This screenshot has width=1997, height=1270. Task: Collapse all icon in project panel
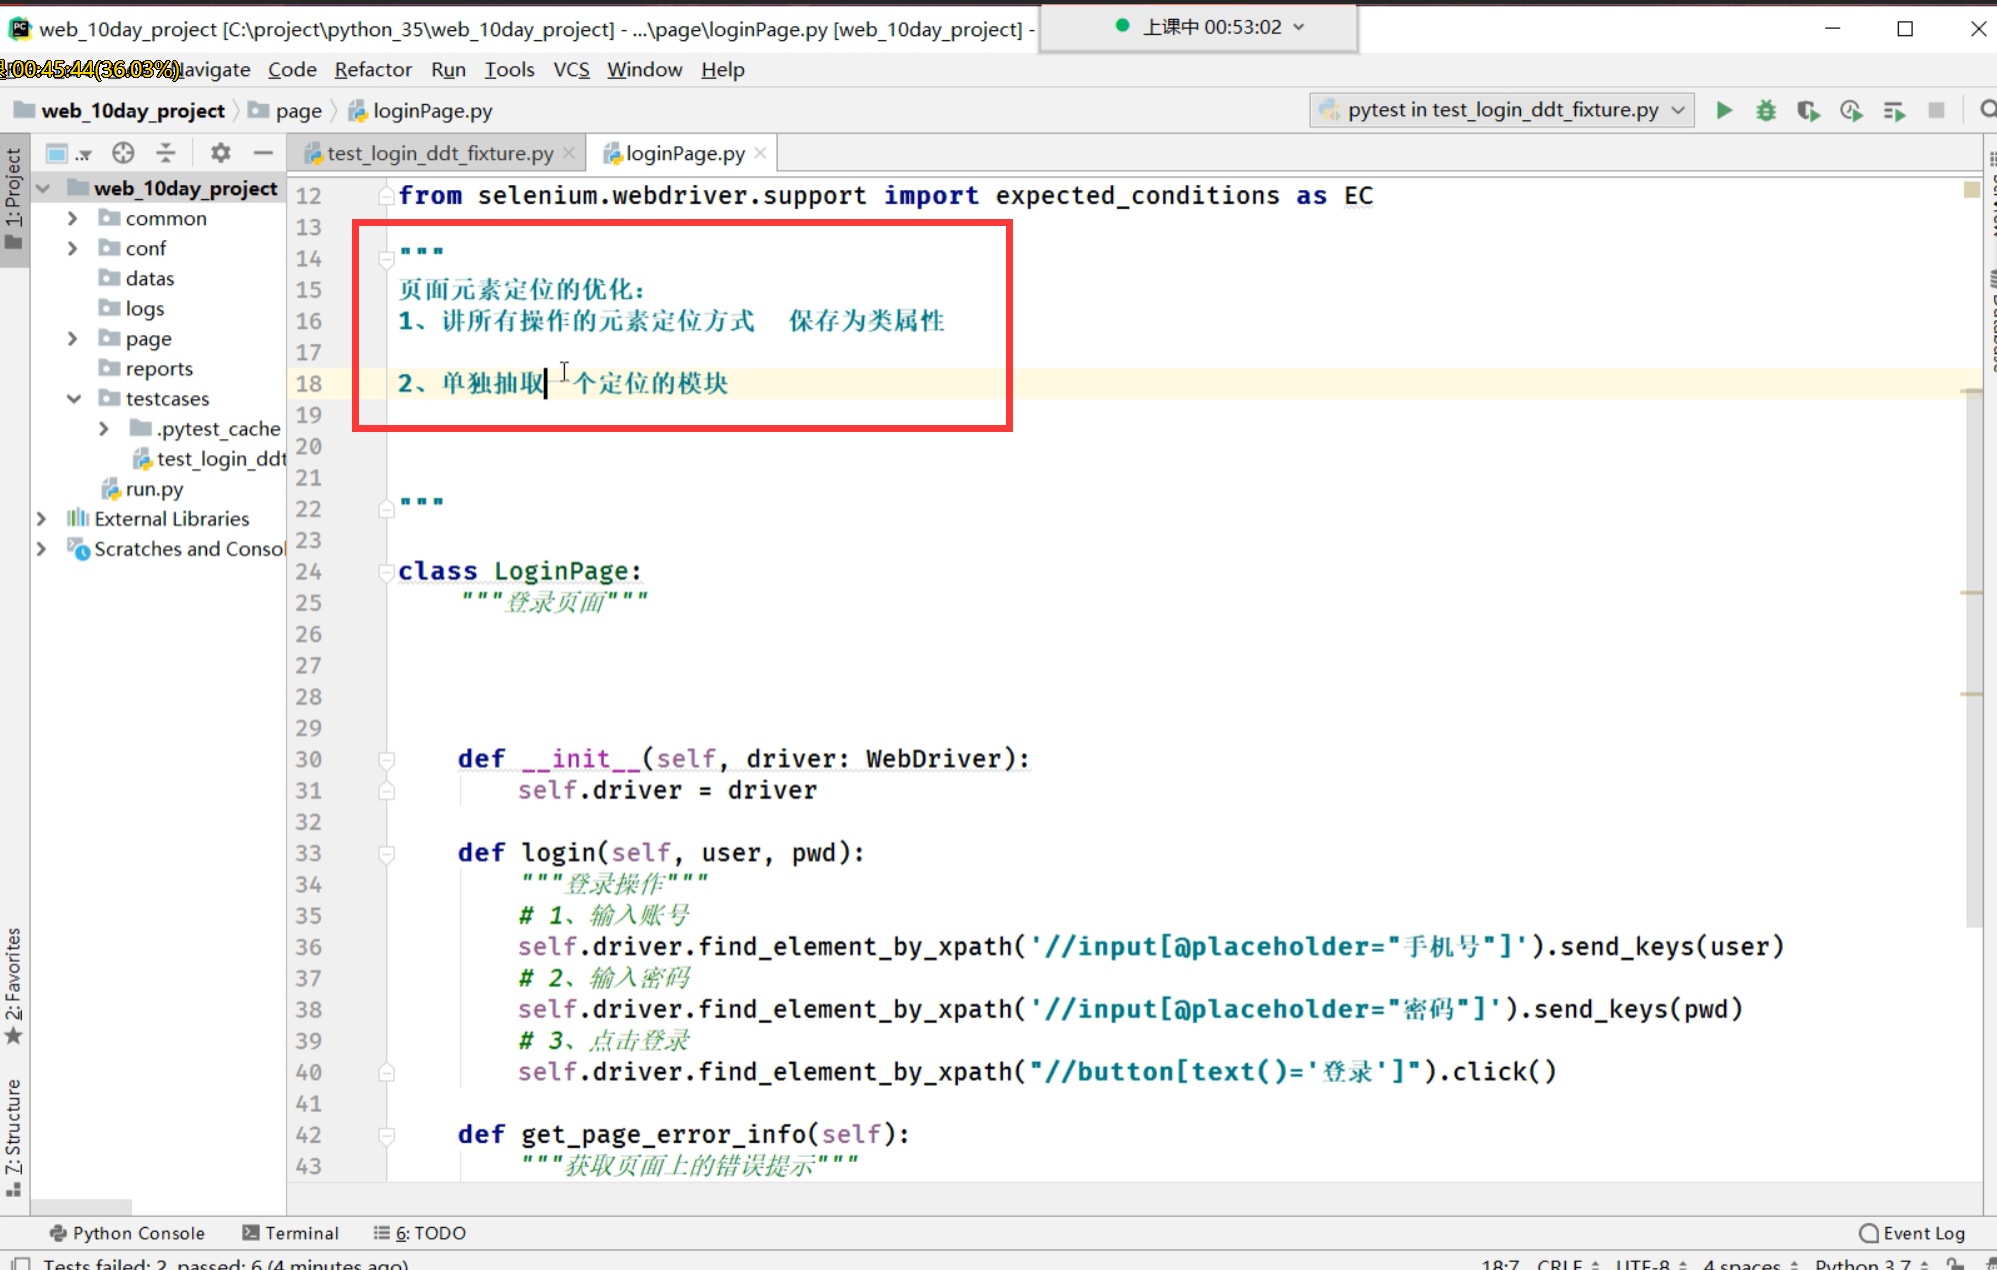pos(166,153)
